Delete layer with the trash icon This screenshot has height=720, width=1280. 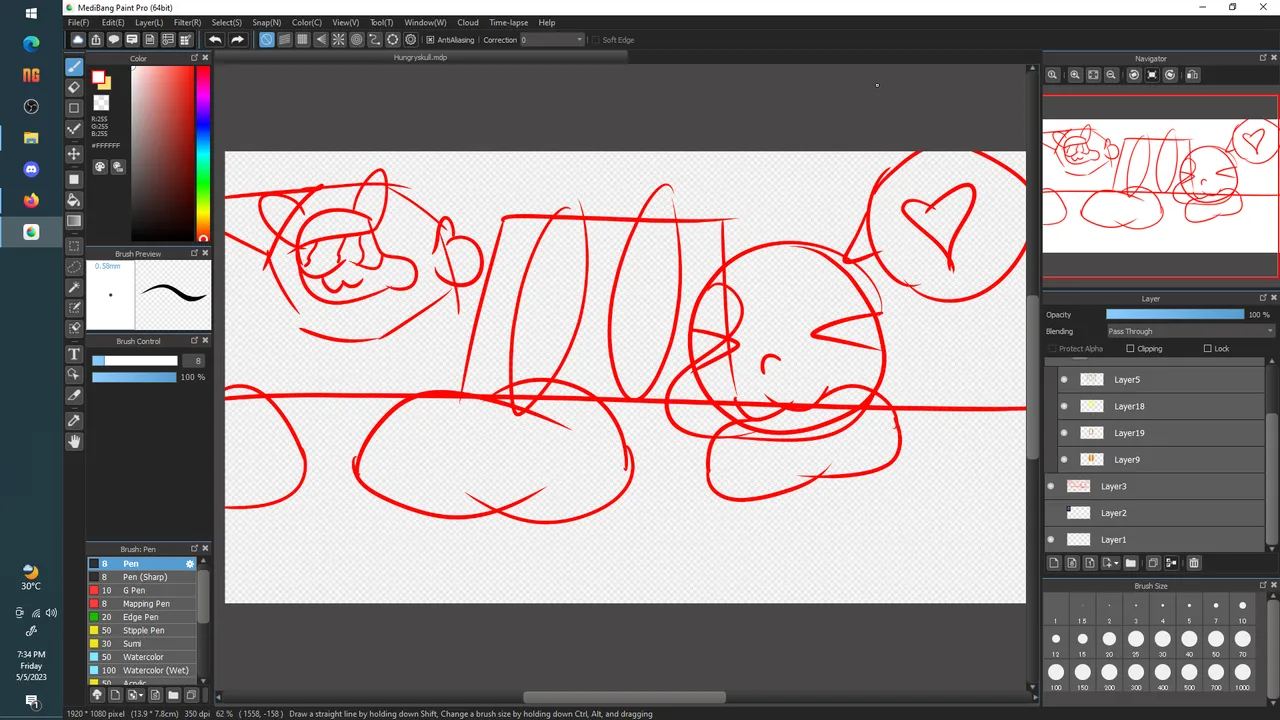pyautogui.click(x=1194, y=563)
